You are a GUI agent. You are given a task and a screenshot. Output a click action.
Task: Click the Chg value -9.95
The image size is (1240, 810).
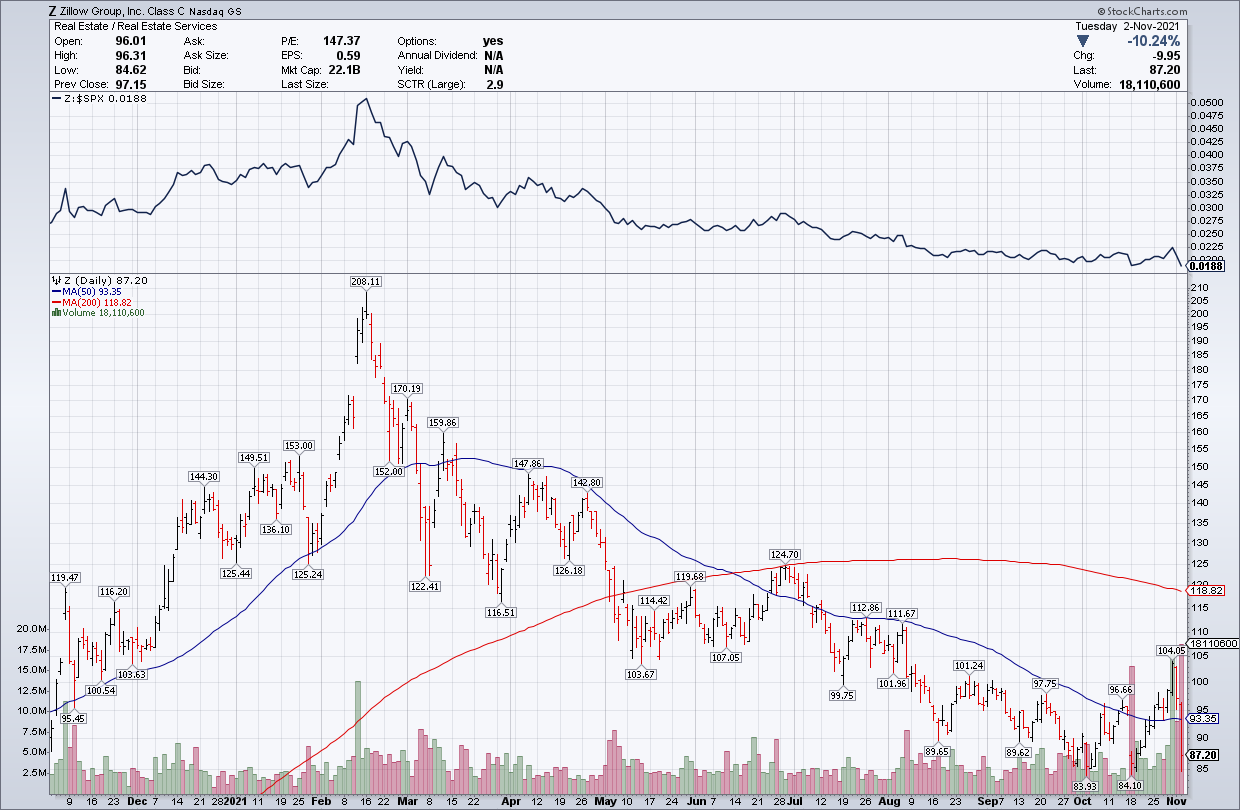pos(1166,56)
